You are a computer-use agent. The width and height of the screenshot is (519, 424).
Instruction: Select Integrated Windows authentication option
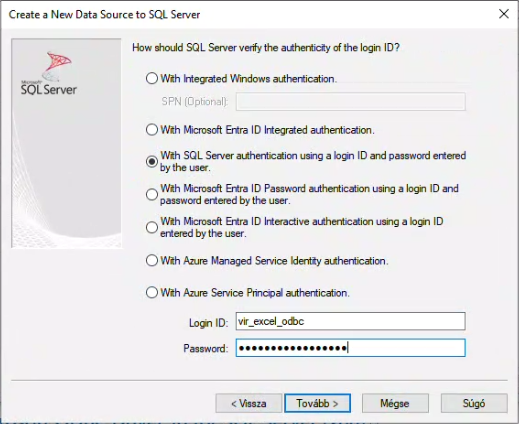(152, 79)
